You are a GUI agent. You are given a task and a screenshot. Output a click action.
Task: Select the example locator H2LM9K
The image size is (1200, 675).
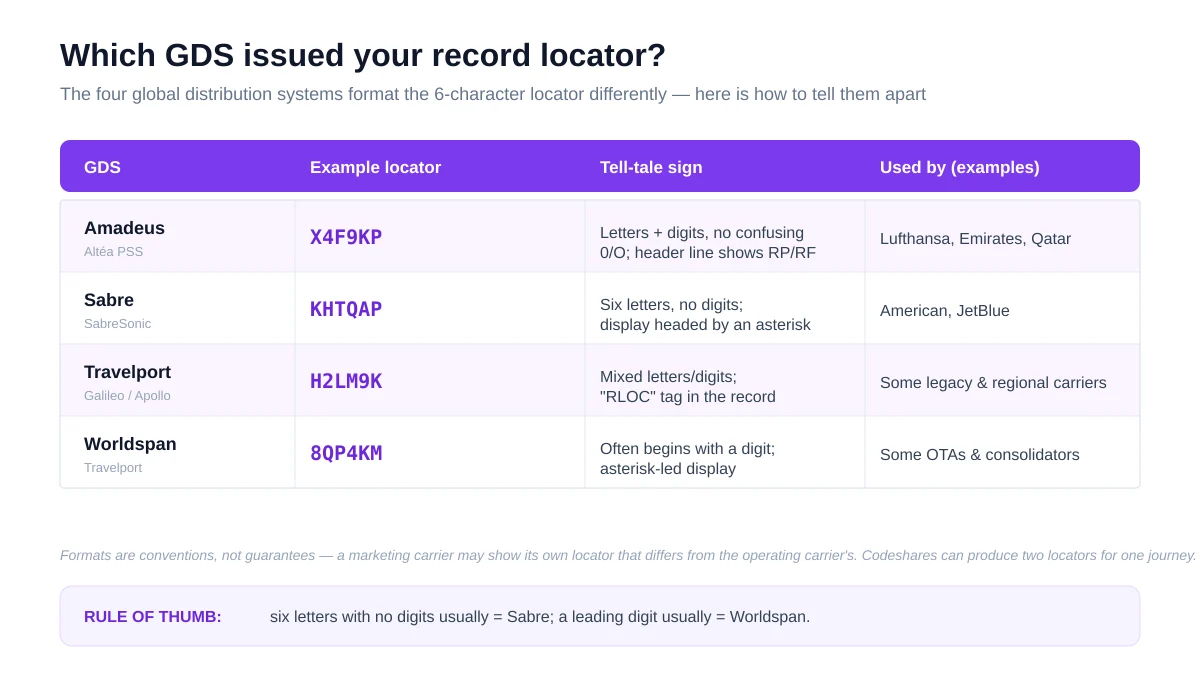click(x=346, y=381)
